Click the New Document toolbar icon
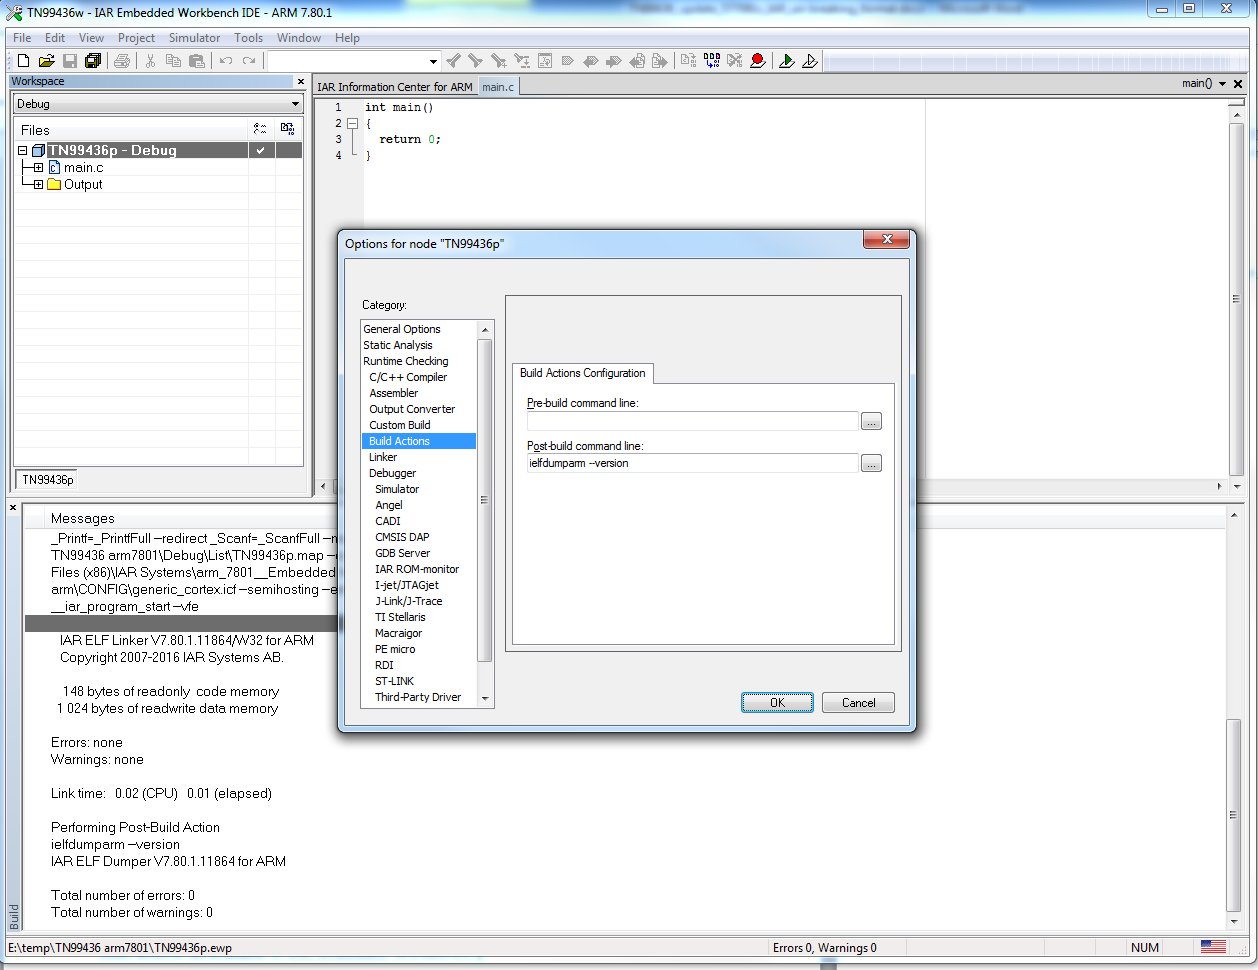Image resolution: width=1258 pixels, height=970 pixels. [x=24, y=61]
